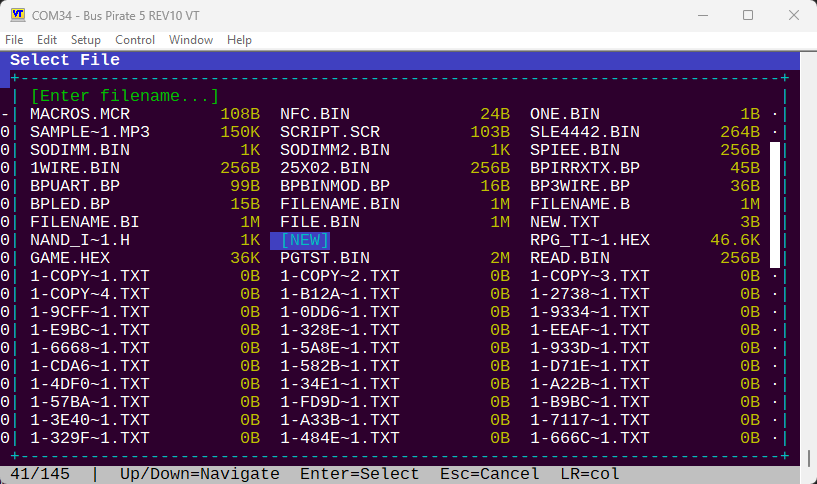817x484 pixels.
Task: Click the white file list scrollbar thumb
Action: point(774,204)
